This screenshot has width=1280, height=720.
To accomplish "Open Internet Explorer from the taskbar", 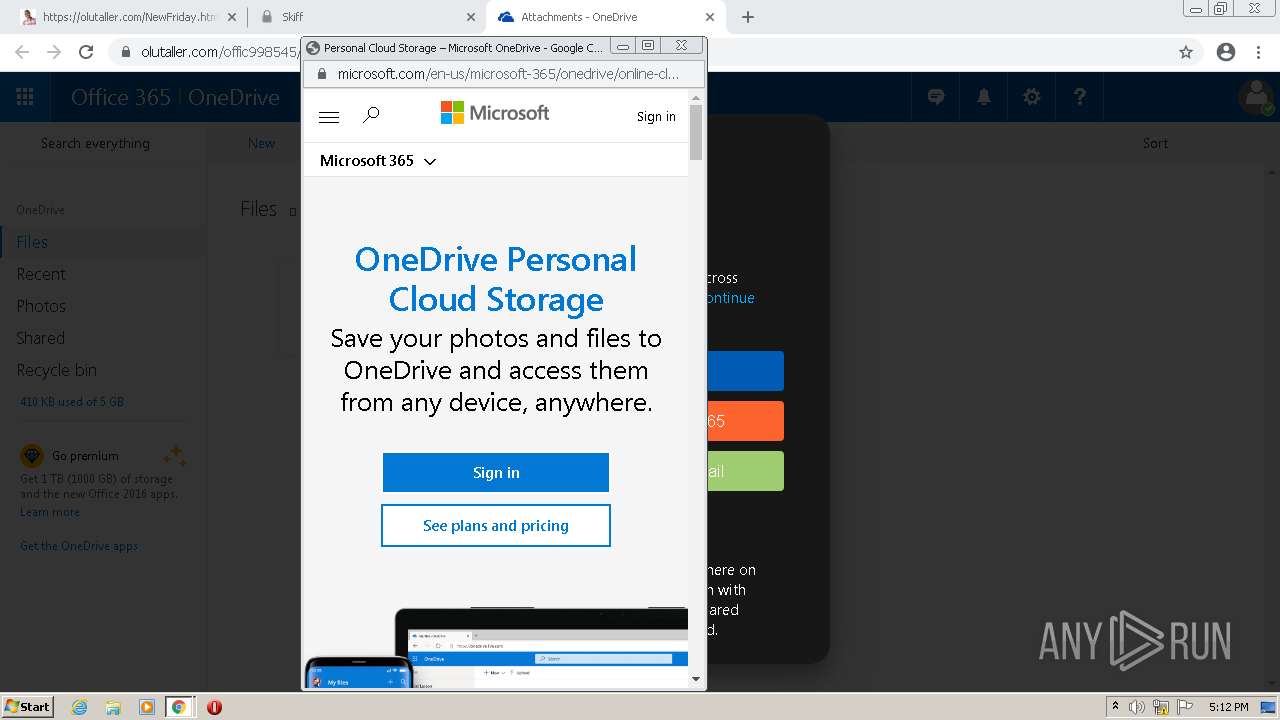I will [79, 707].
